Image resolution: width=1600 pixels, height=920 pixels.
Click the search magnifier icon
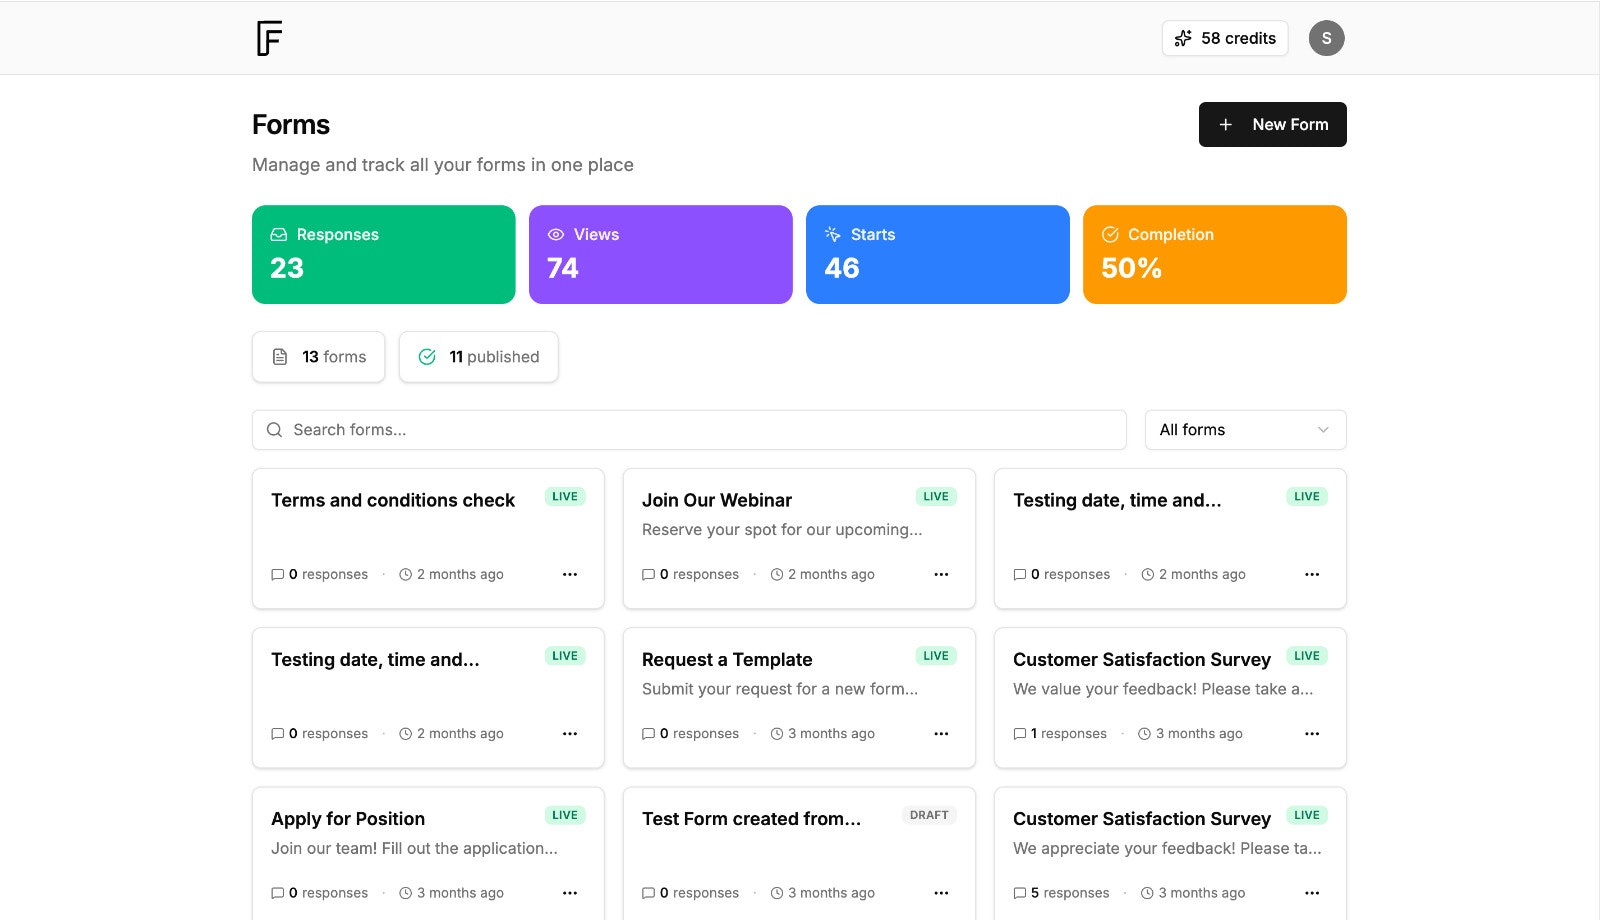coord(274,430)
